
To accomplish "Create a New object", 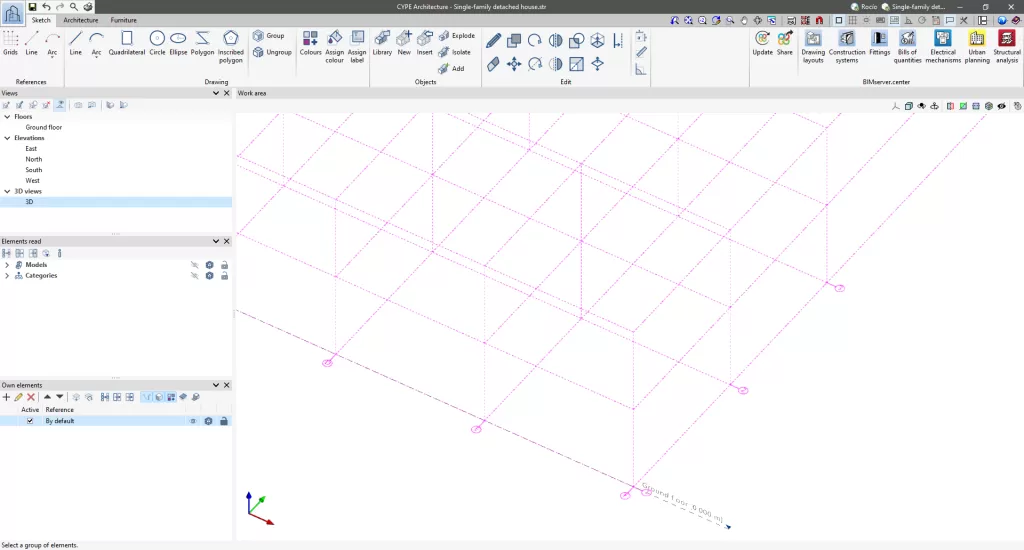I will (x=404, y=43).
